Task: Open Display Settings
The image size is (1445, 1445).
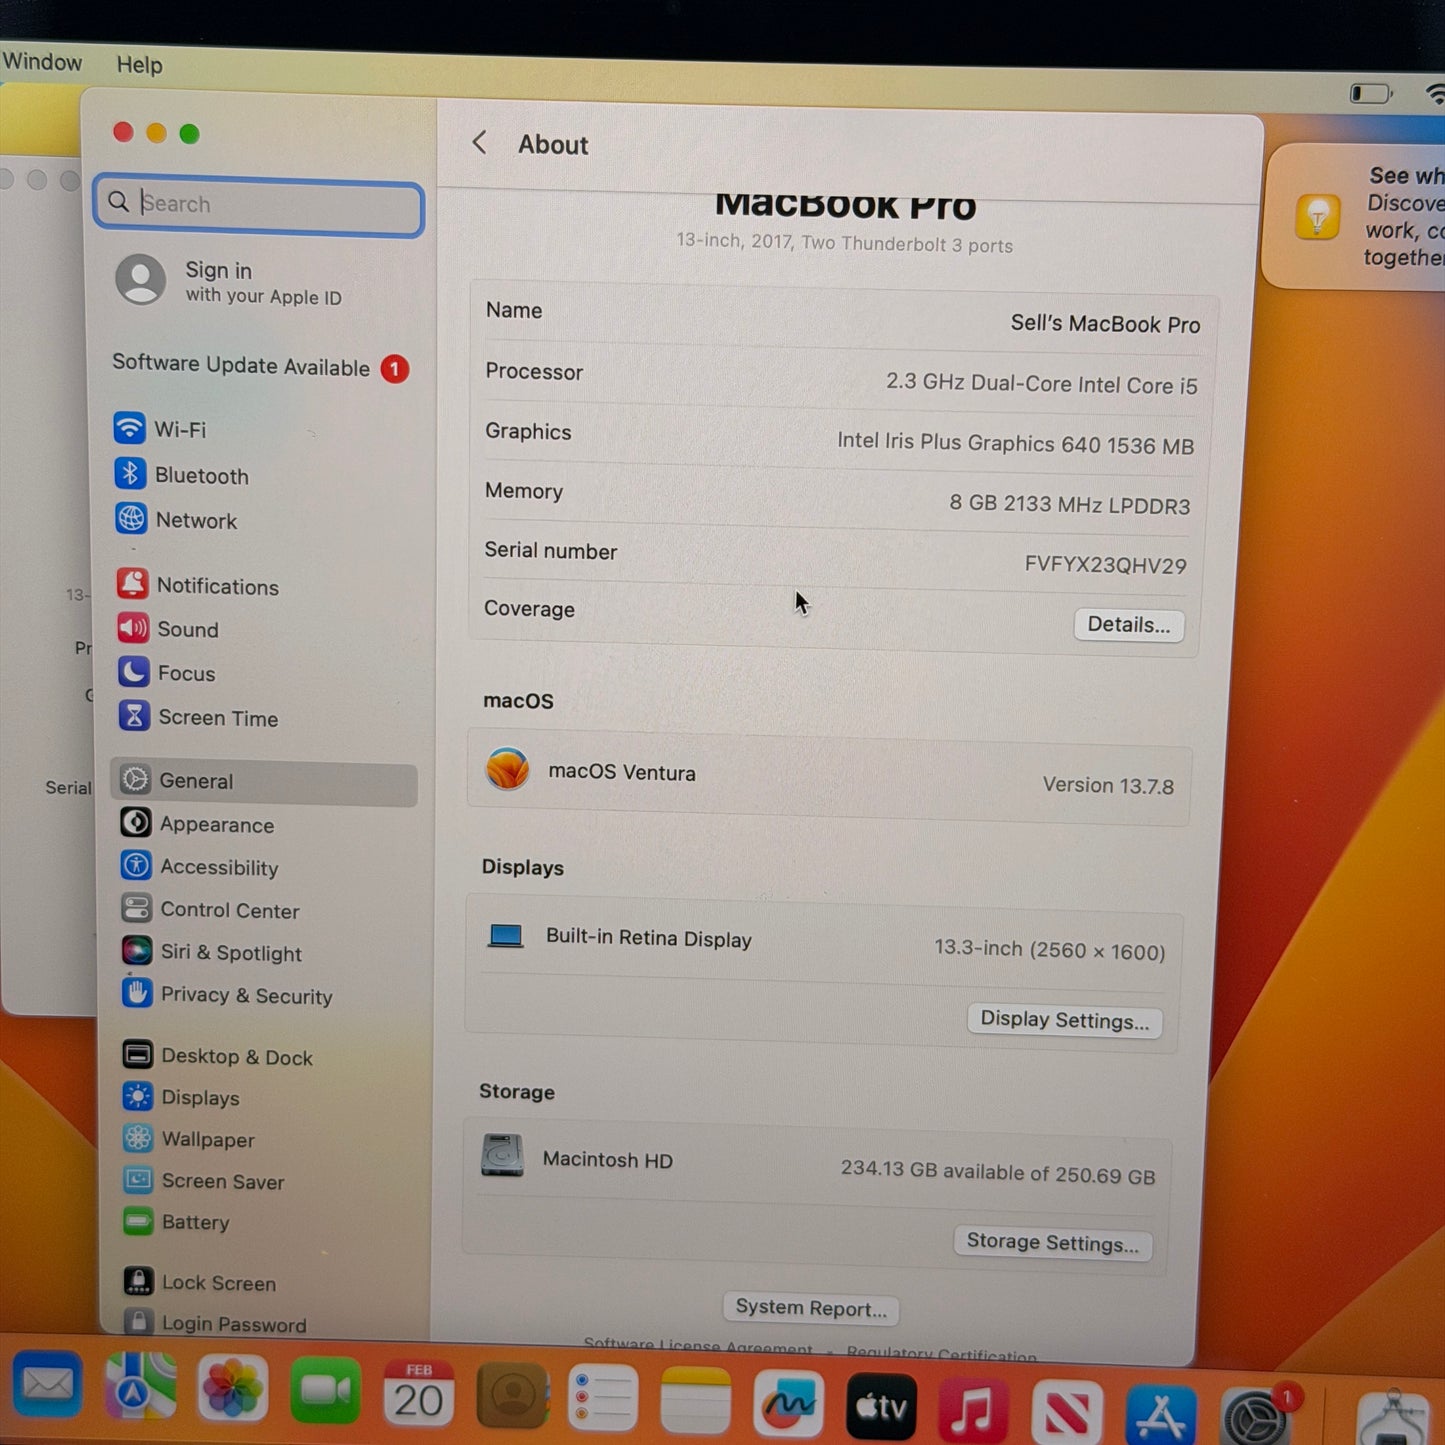Action: (x=1064, y=1020)
